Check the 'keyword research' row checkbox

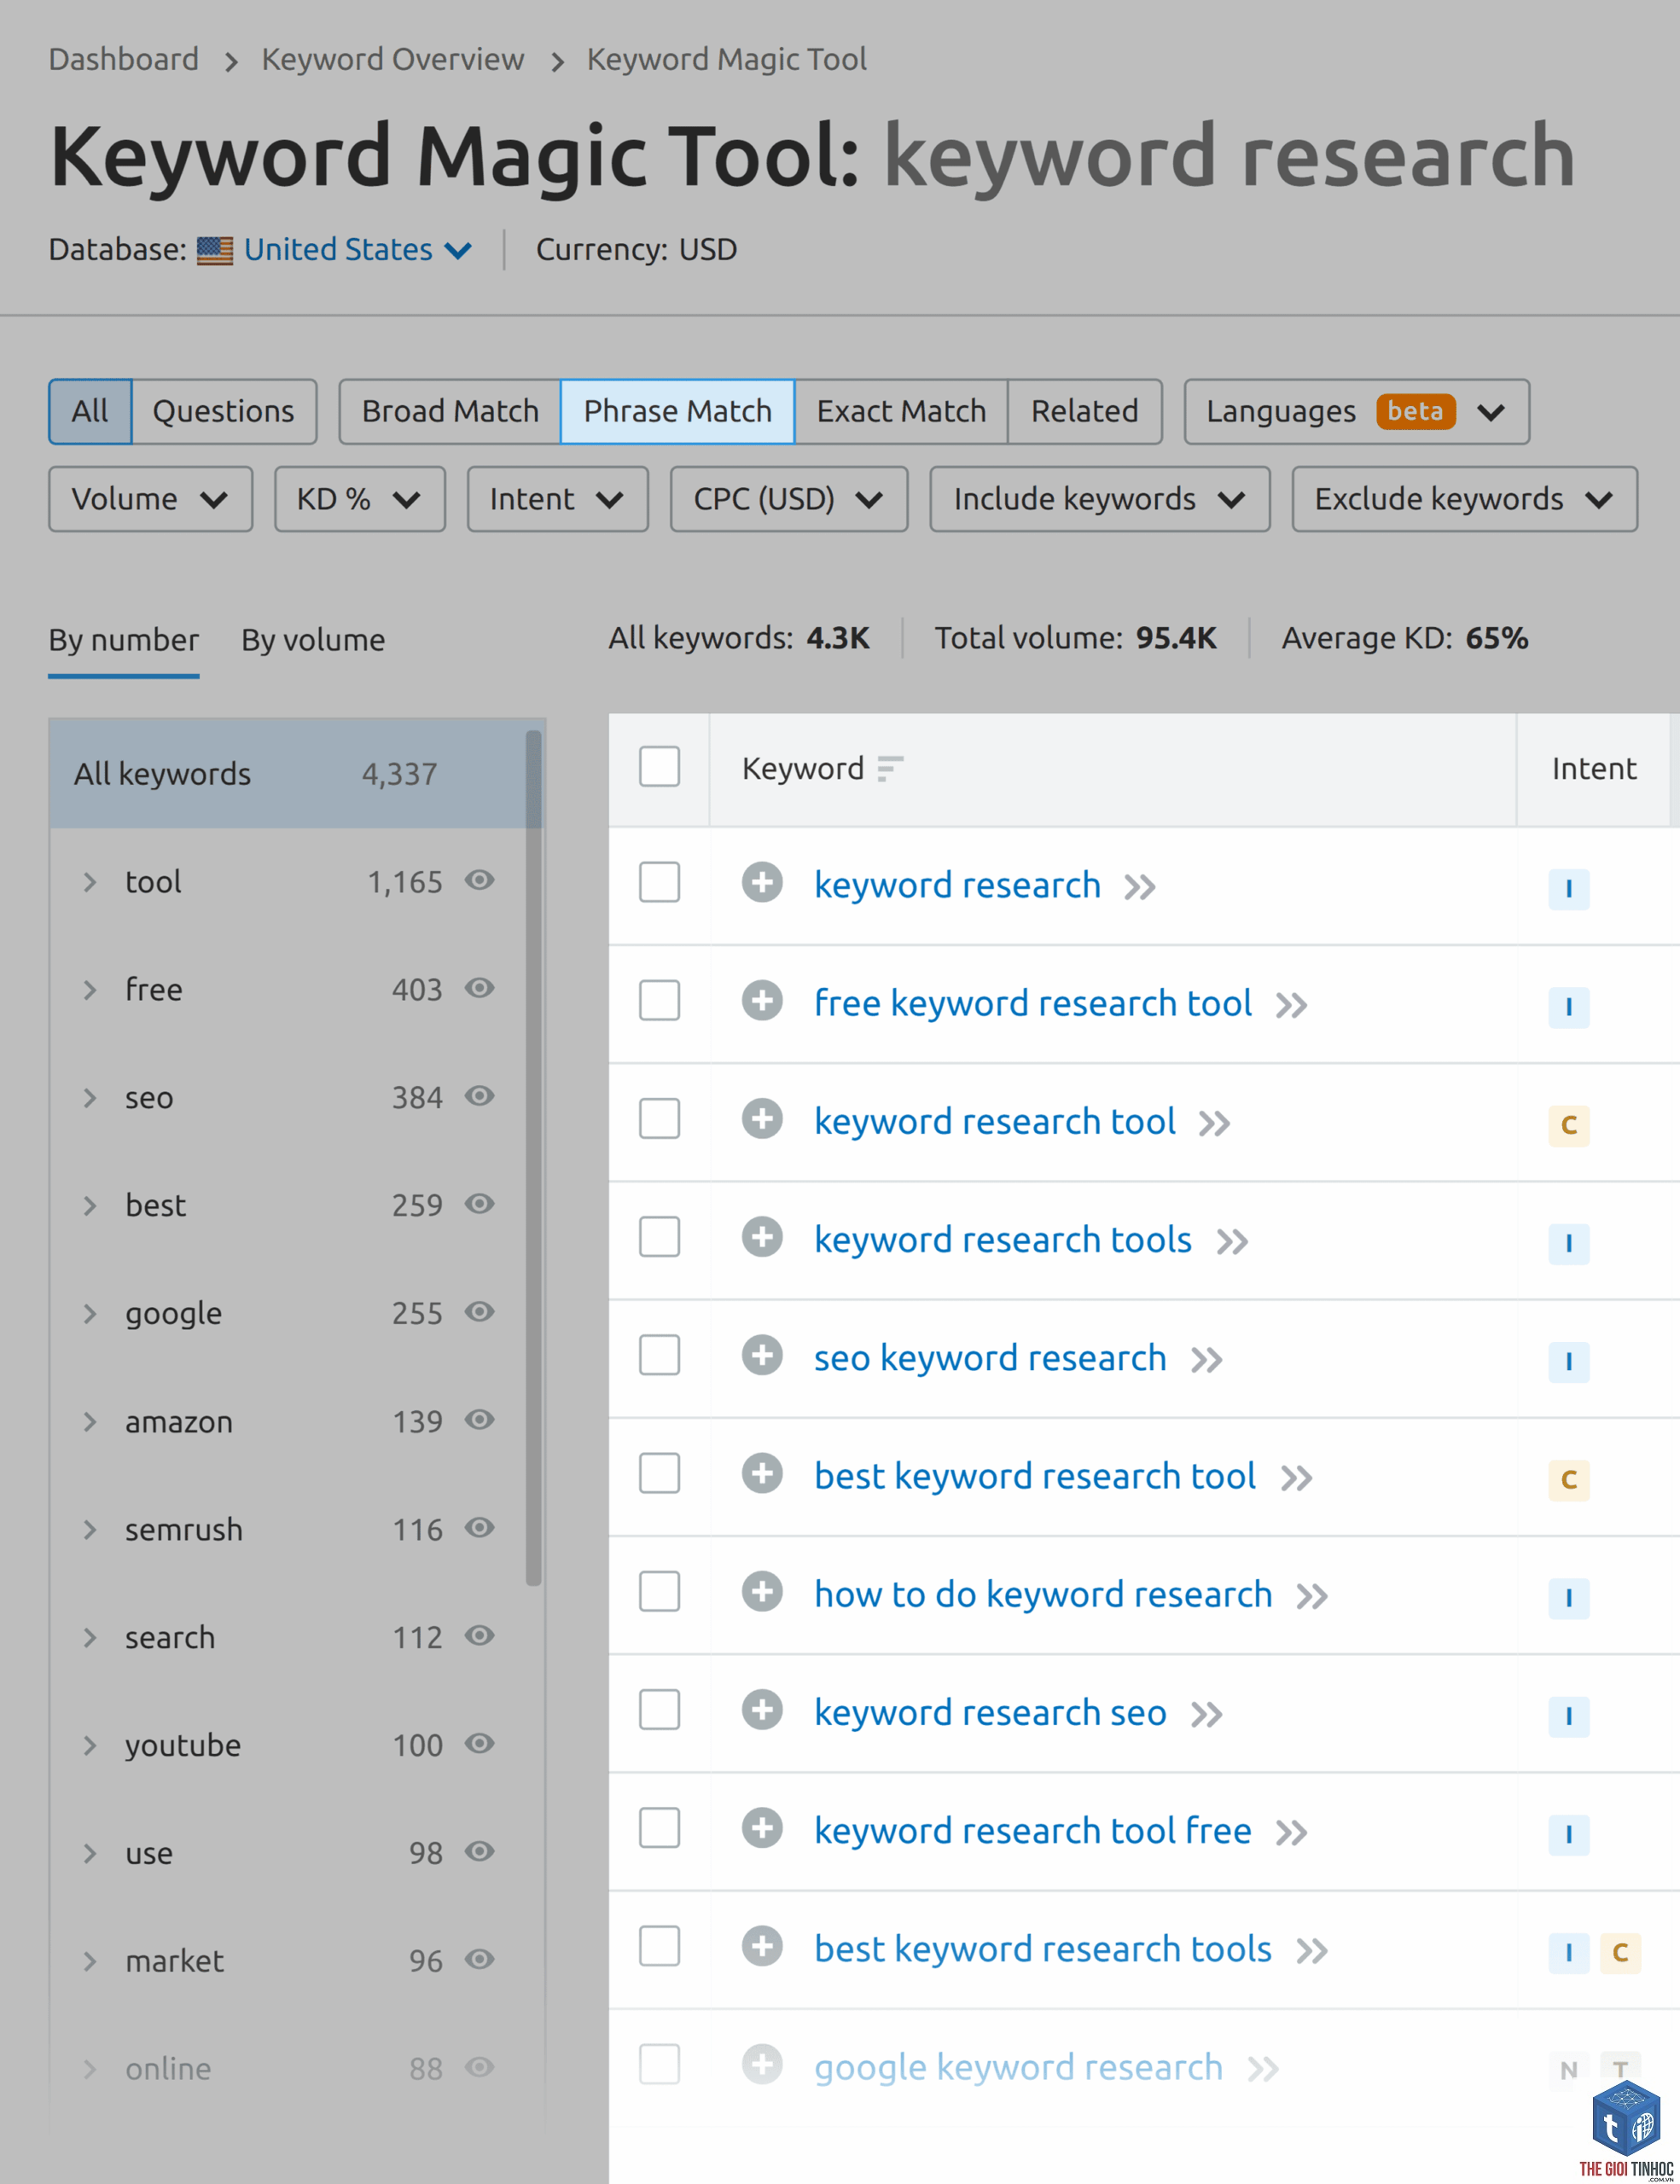click(659, 882)
